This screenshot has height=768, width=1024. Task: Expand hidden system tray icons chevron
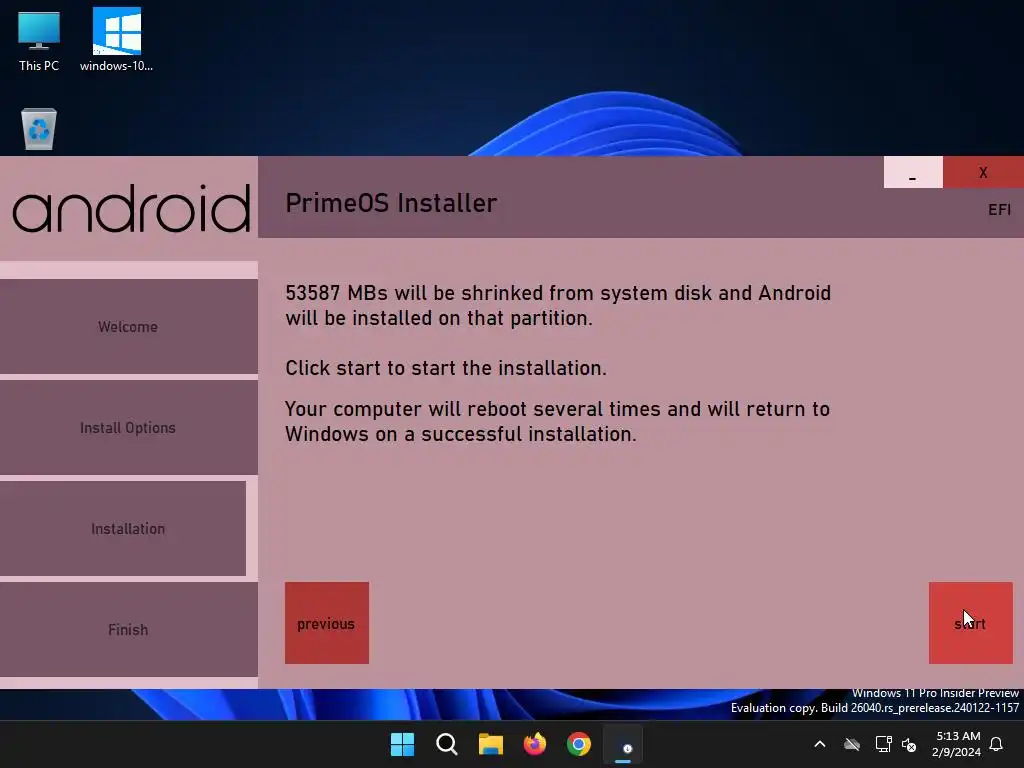820,744
